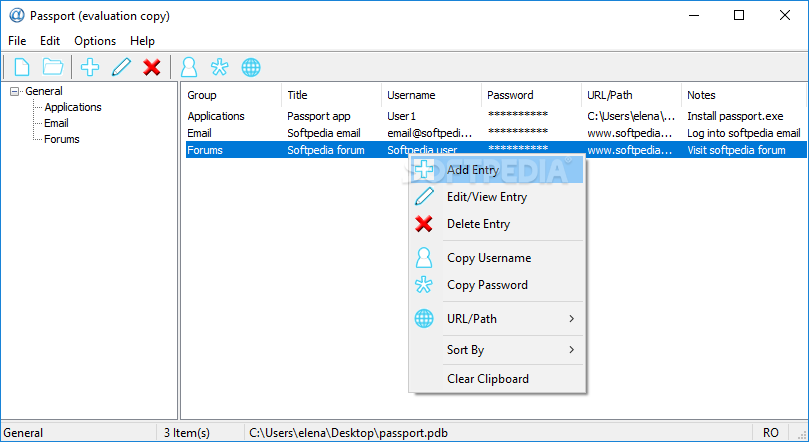Click the person icon beside Copy Username
The width and height of the screenshot is (809, 442).
pyautogui.click(x=424, y=257)
